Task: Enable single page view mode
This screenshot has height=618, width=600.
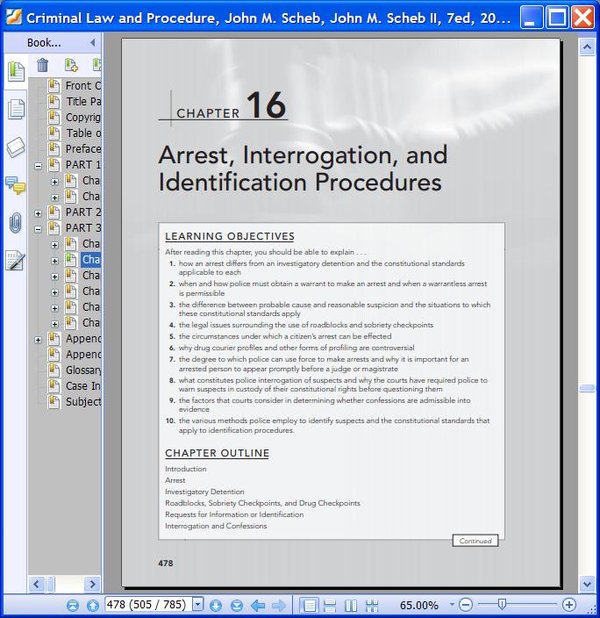Action: tap(309, 605)
